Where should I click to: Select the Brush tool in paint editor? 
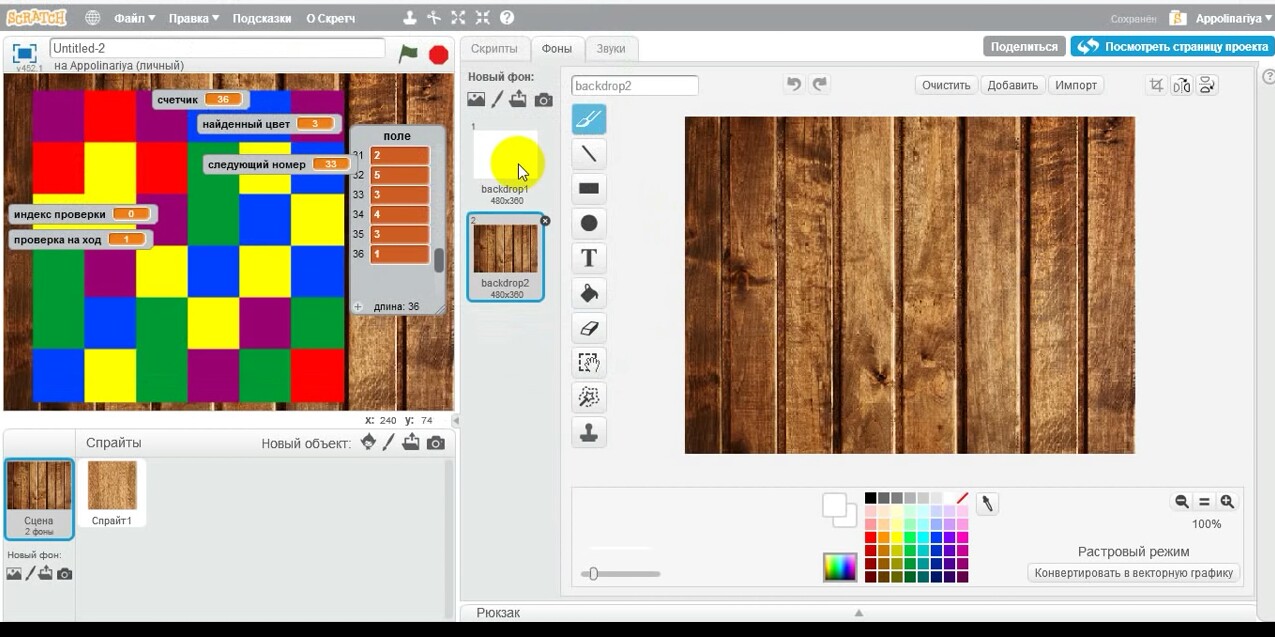click(589, 120)
